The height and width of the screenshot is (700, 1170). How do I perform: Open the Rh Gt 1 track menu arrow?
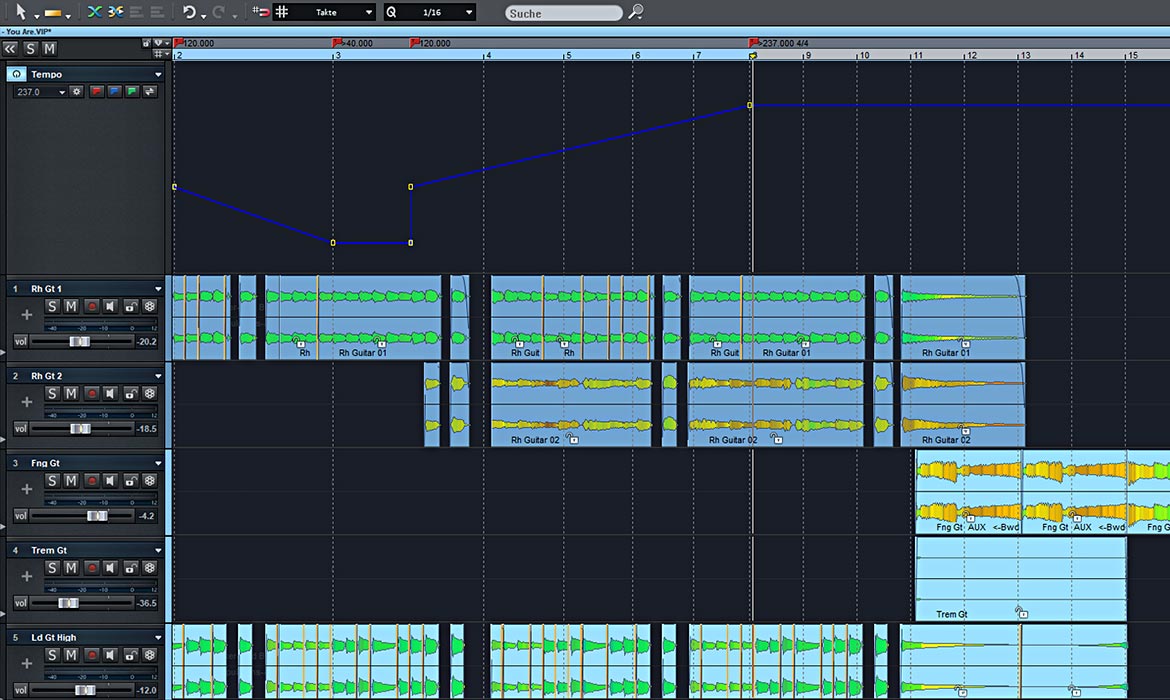(158, 289)
